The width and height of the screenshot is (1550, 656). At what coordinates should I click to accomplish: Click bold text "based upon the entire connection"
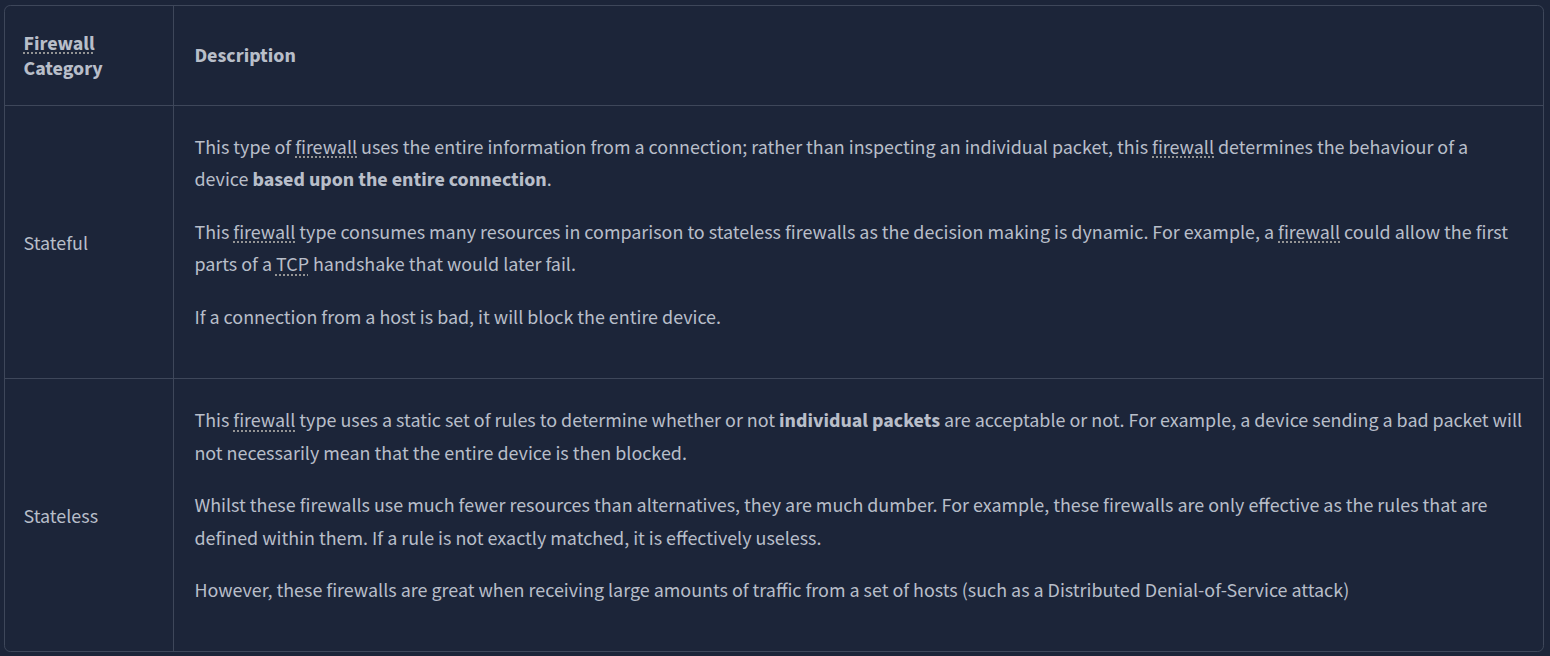tap(399, 180)
